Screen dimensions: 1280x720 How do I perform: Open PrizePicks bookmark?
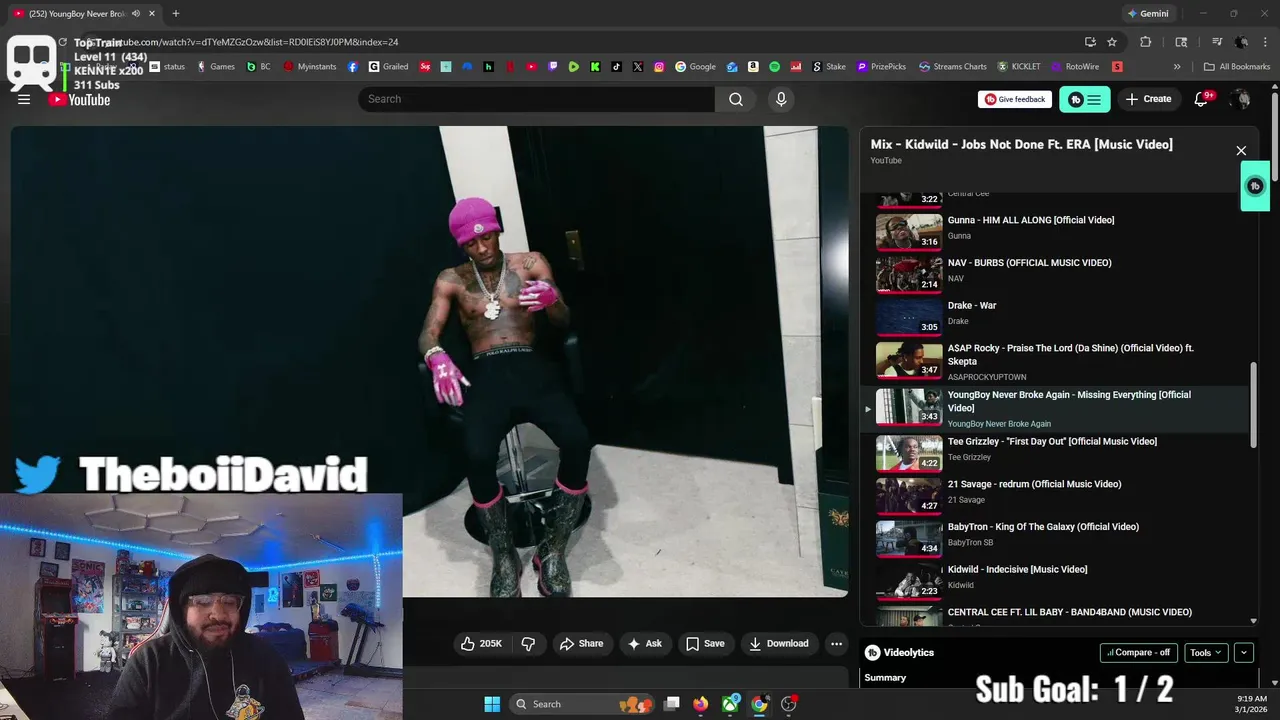pyautogui.click(x=881, y=67)
